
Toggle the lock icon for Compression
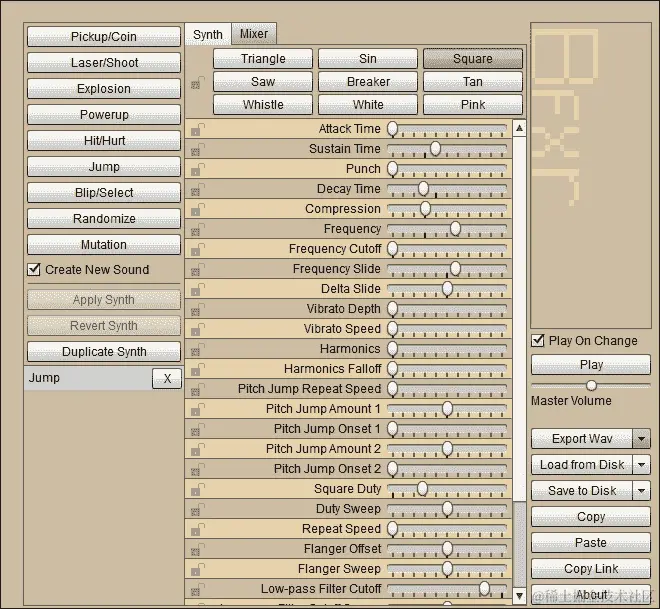coord(197,209)
